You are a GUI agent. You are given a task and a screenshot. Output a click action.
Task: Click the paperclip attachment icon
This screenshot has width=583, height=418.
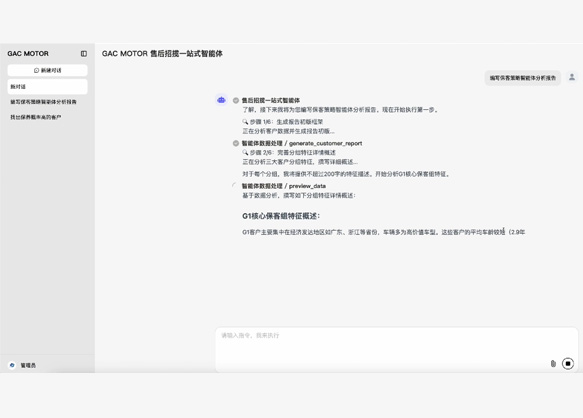[553, 363]
